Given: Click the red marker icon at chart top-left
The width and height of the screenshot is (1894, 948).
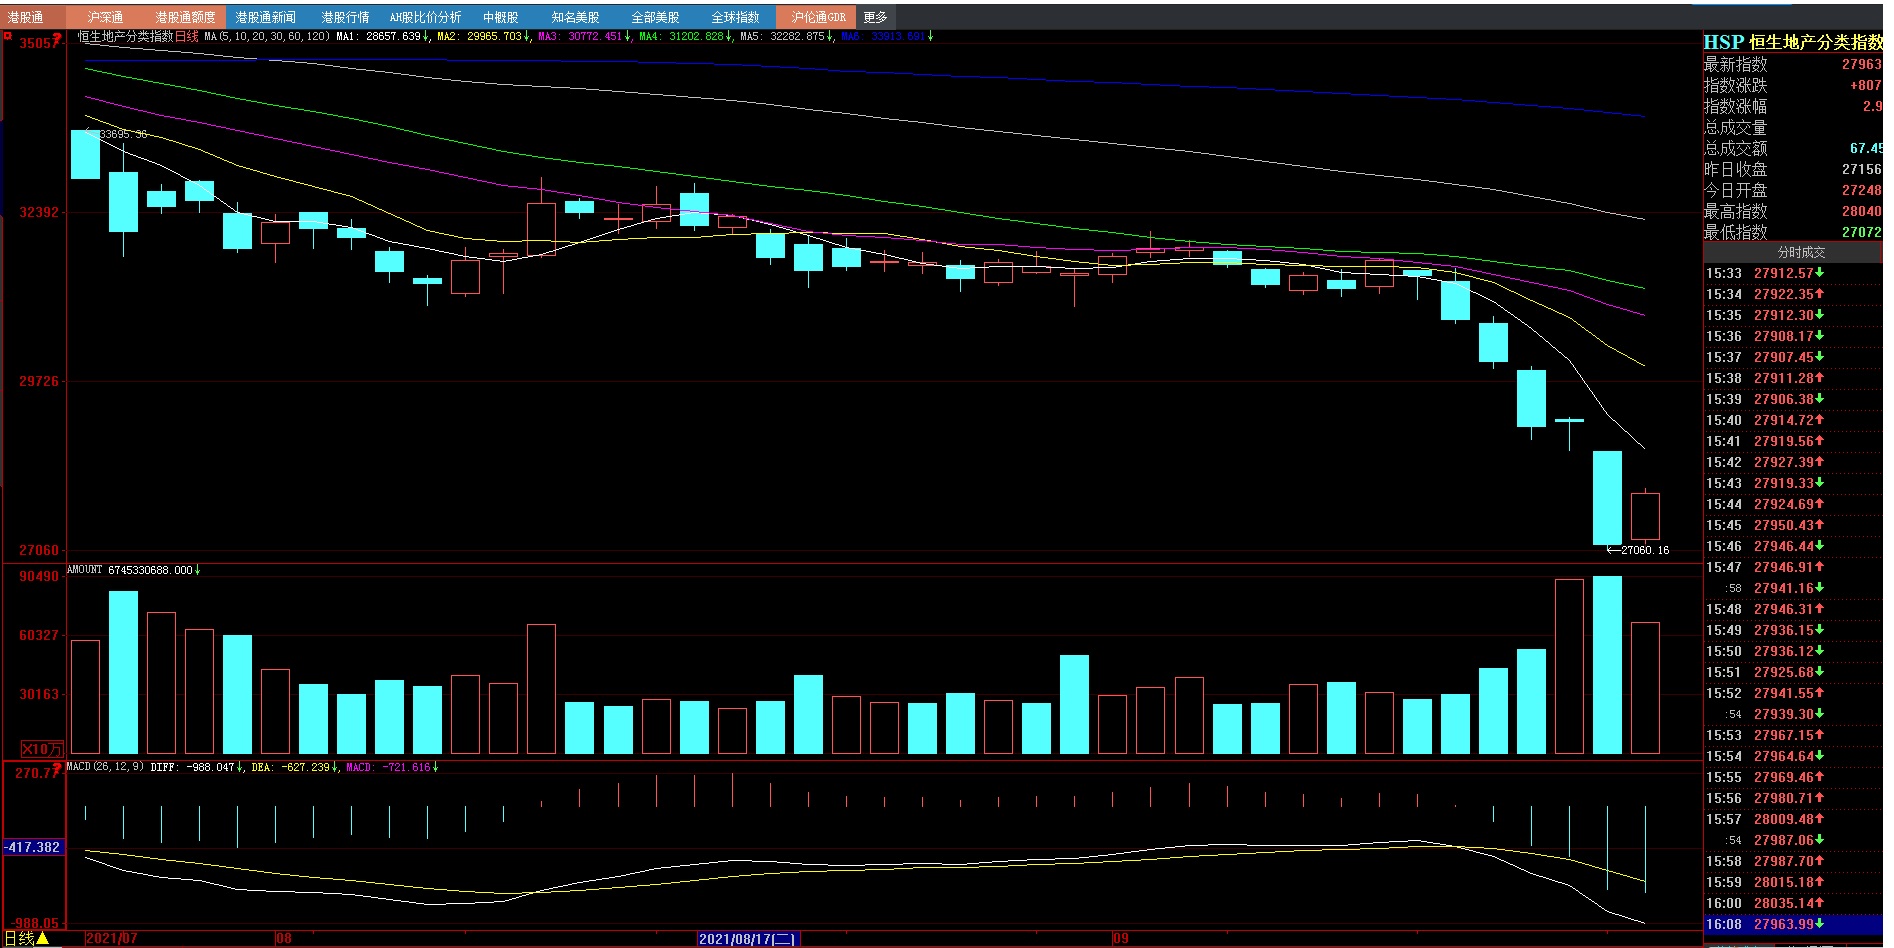Looking at the screenshot, I should pos(8,38).
